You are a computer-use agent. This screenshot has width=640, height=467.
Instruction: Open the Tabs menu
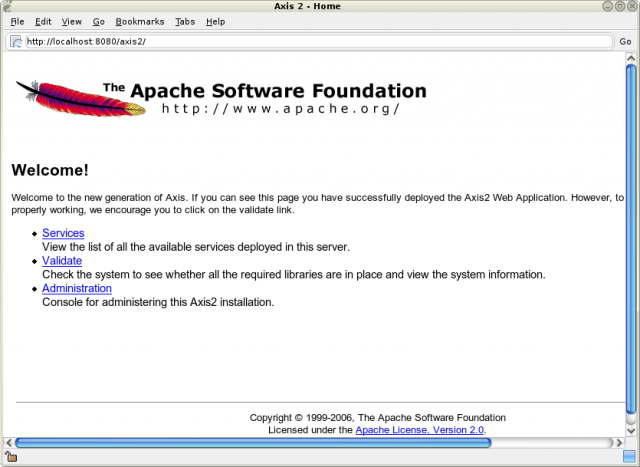[185, 22]
